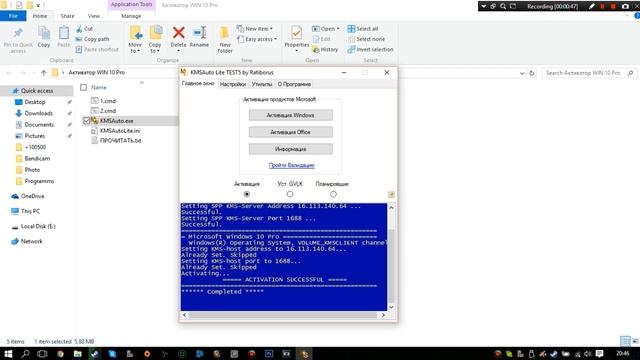Click the Copy icon in ribbon
Viewport: 640px width, 360px height.
click(x=44, y=33)
